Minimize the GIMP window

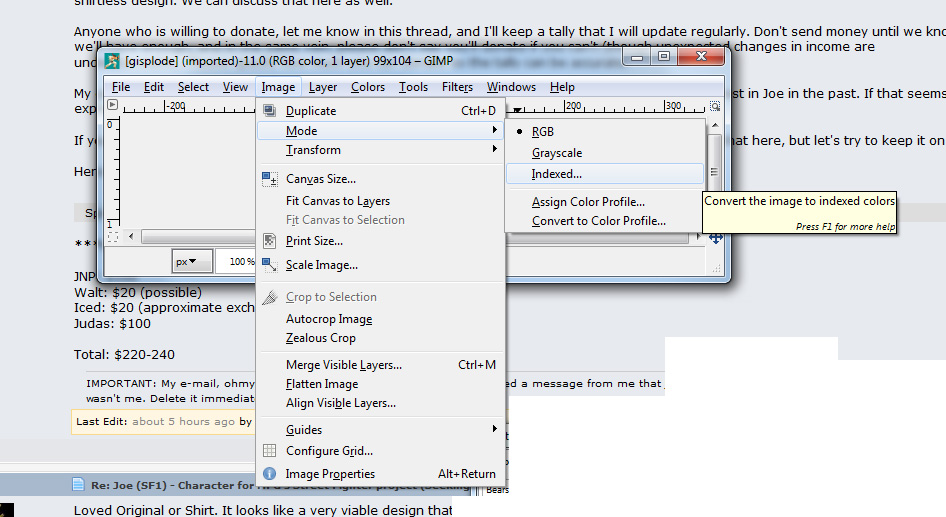[x=636, y=57]
